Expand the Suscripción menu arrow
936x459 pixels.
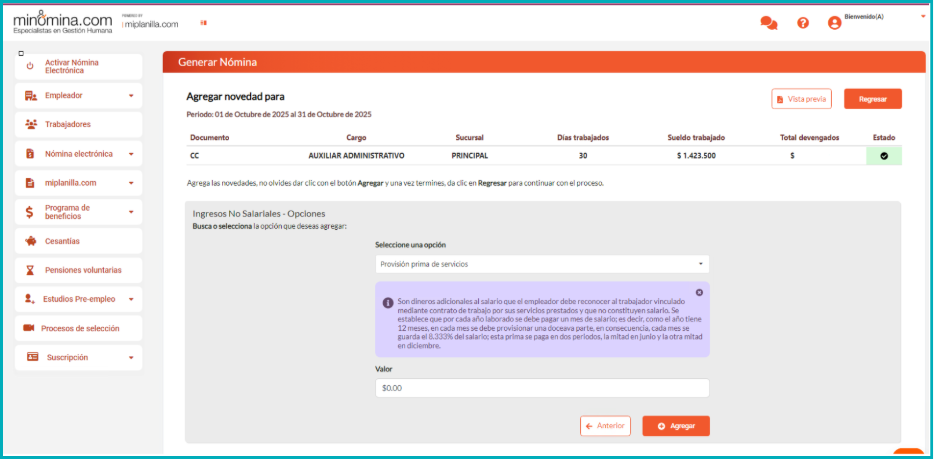[x=131, y=357]
